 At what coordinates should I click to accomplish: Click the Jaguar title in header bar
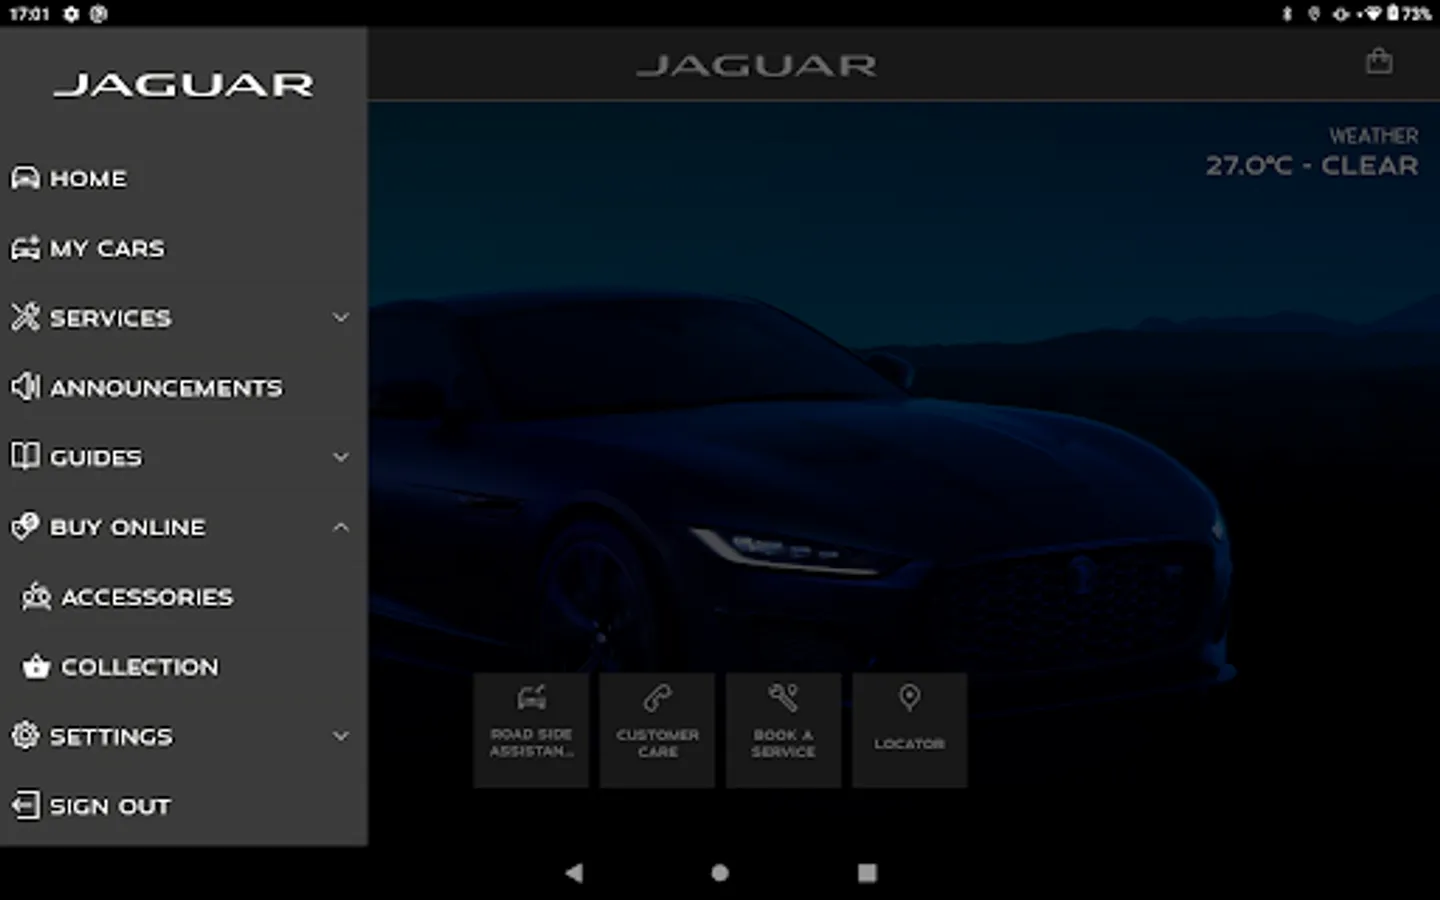point(756,66)
